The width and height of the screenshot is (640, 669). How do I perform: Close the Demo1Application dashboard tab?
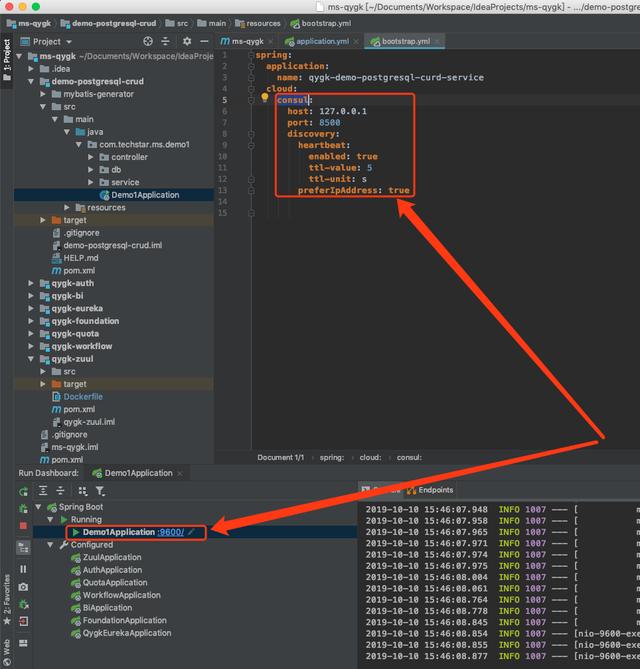[x=180, y=473]
